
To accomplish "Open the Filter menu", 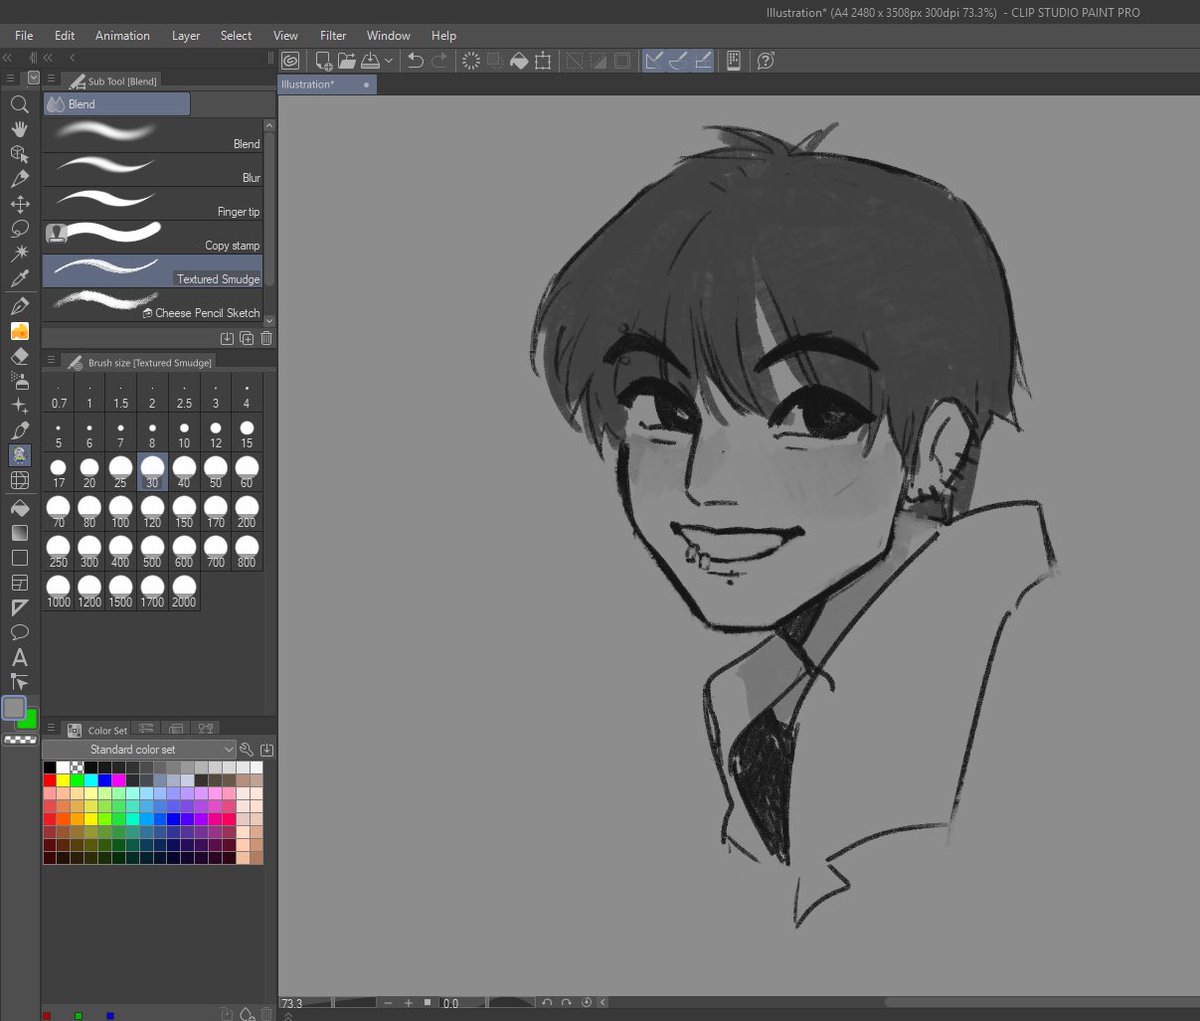I will coord(333,35).
